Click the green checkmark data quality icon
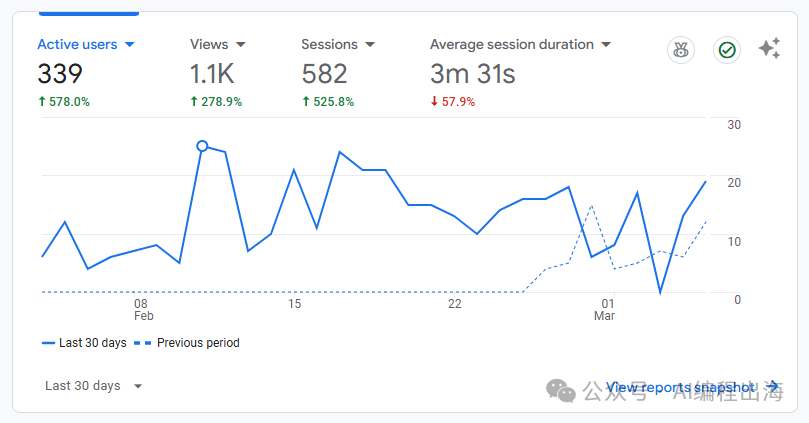This screenshot has height=423, width=809. pyautogui.click(x=727, y=49)
